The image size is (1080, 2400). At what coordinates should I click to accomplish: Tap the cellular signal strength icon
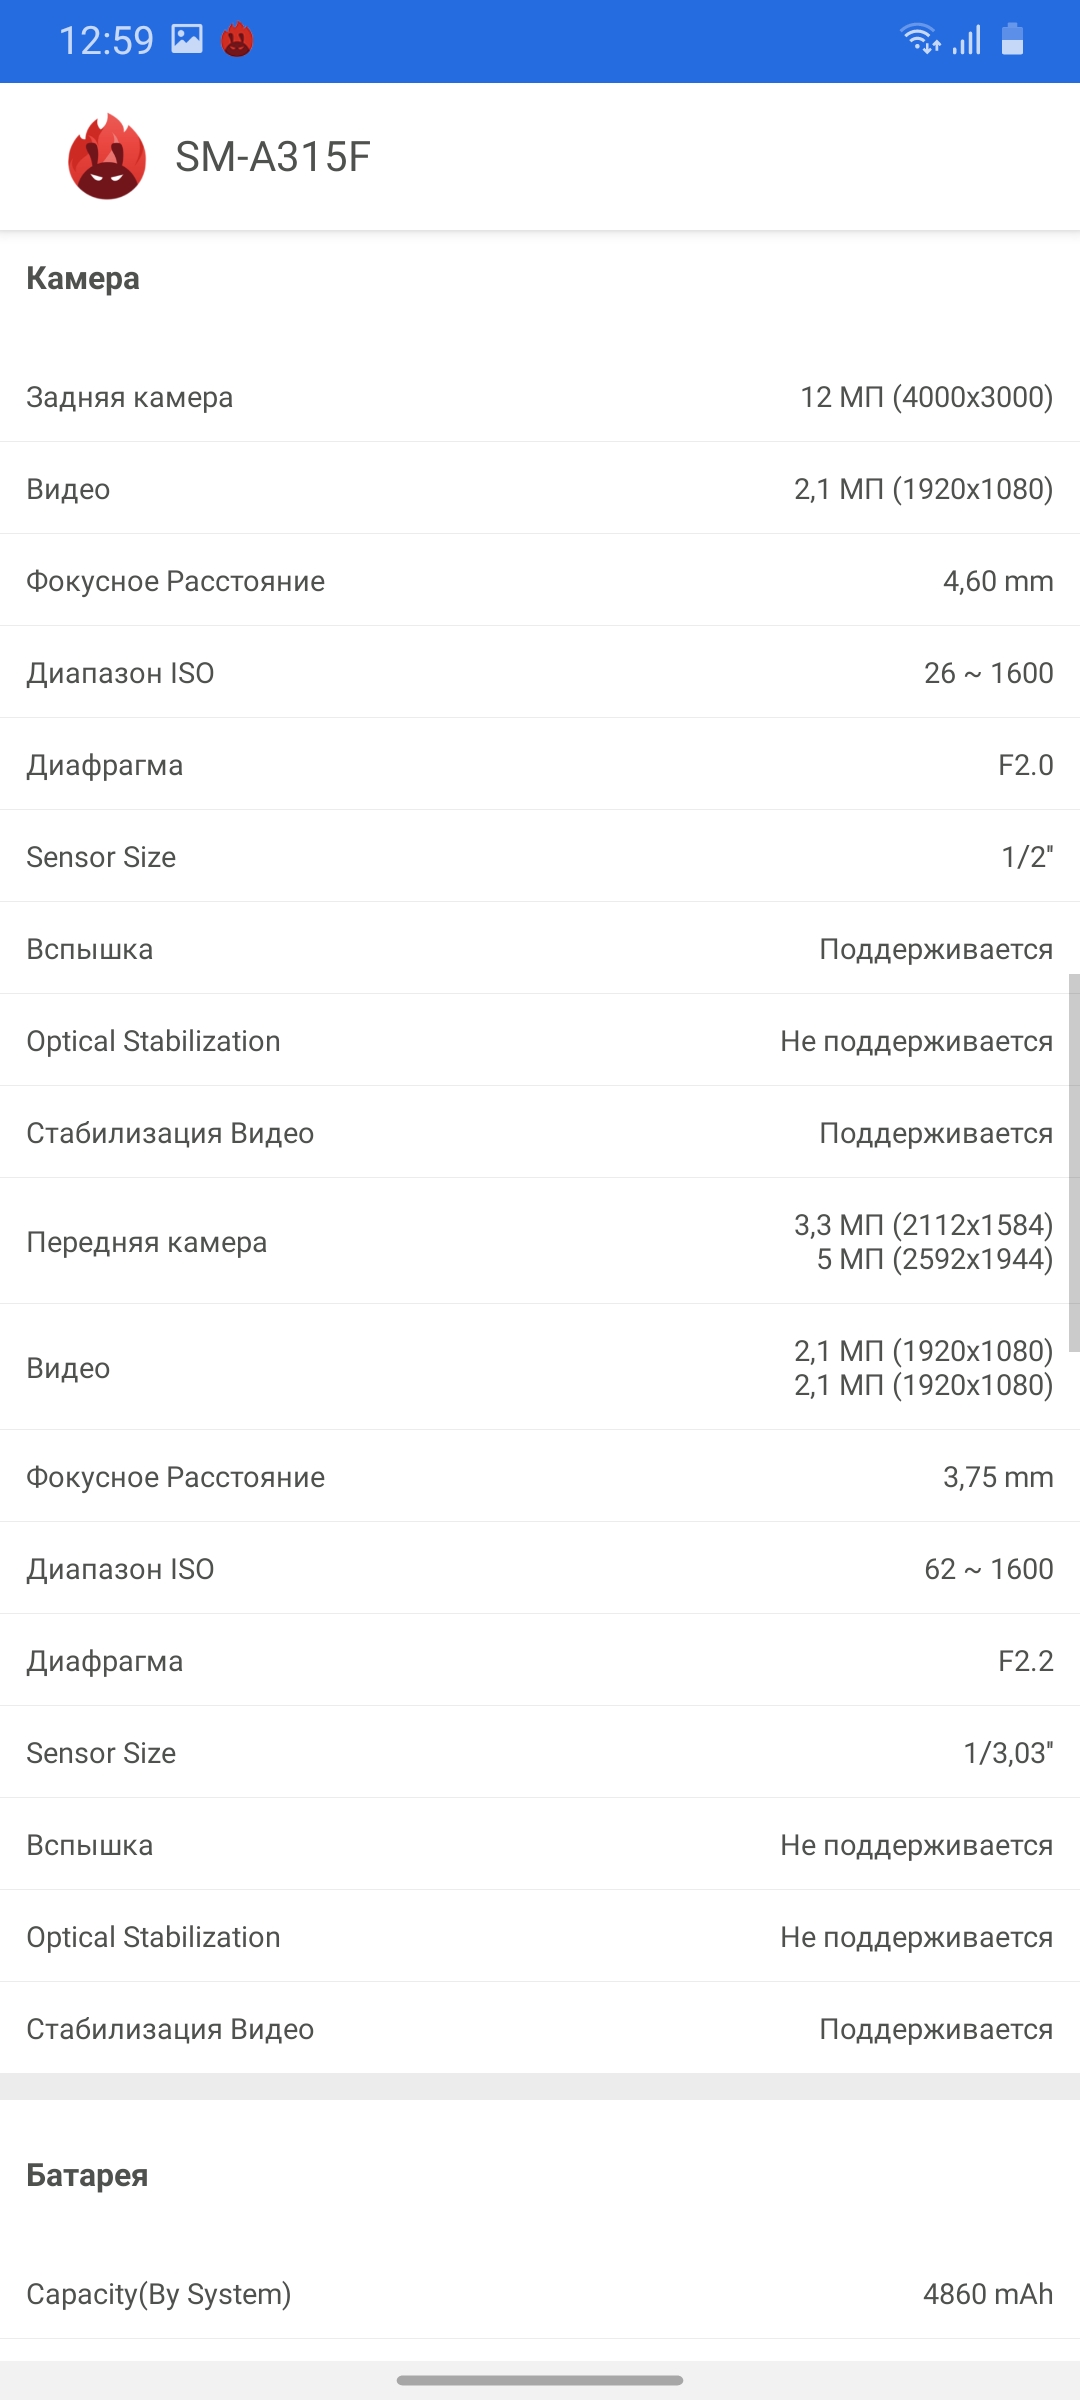967,40
